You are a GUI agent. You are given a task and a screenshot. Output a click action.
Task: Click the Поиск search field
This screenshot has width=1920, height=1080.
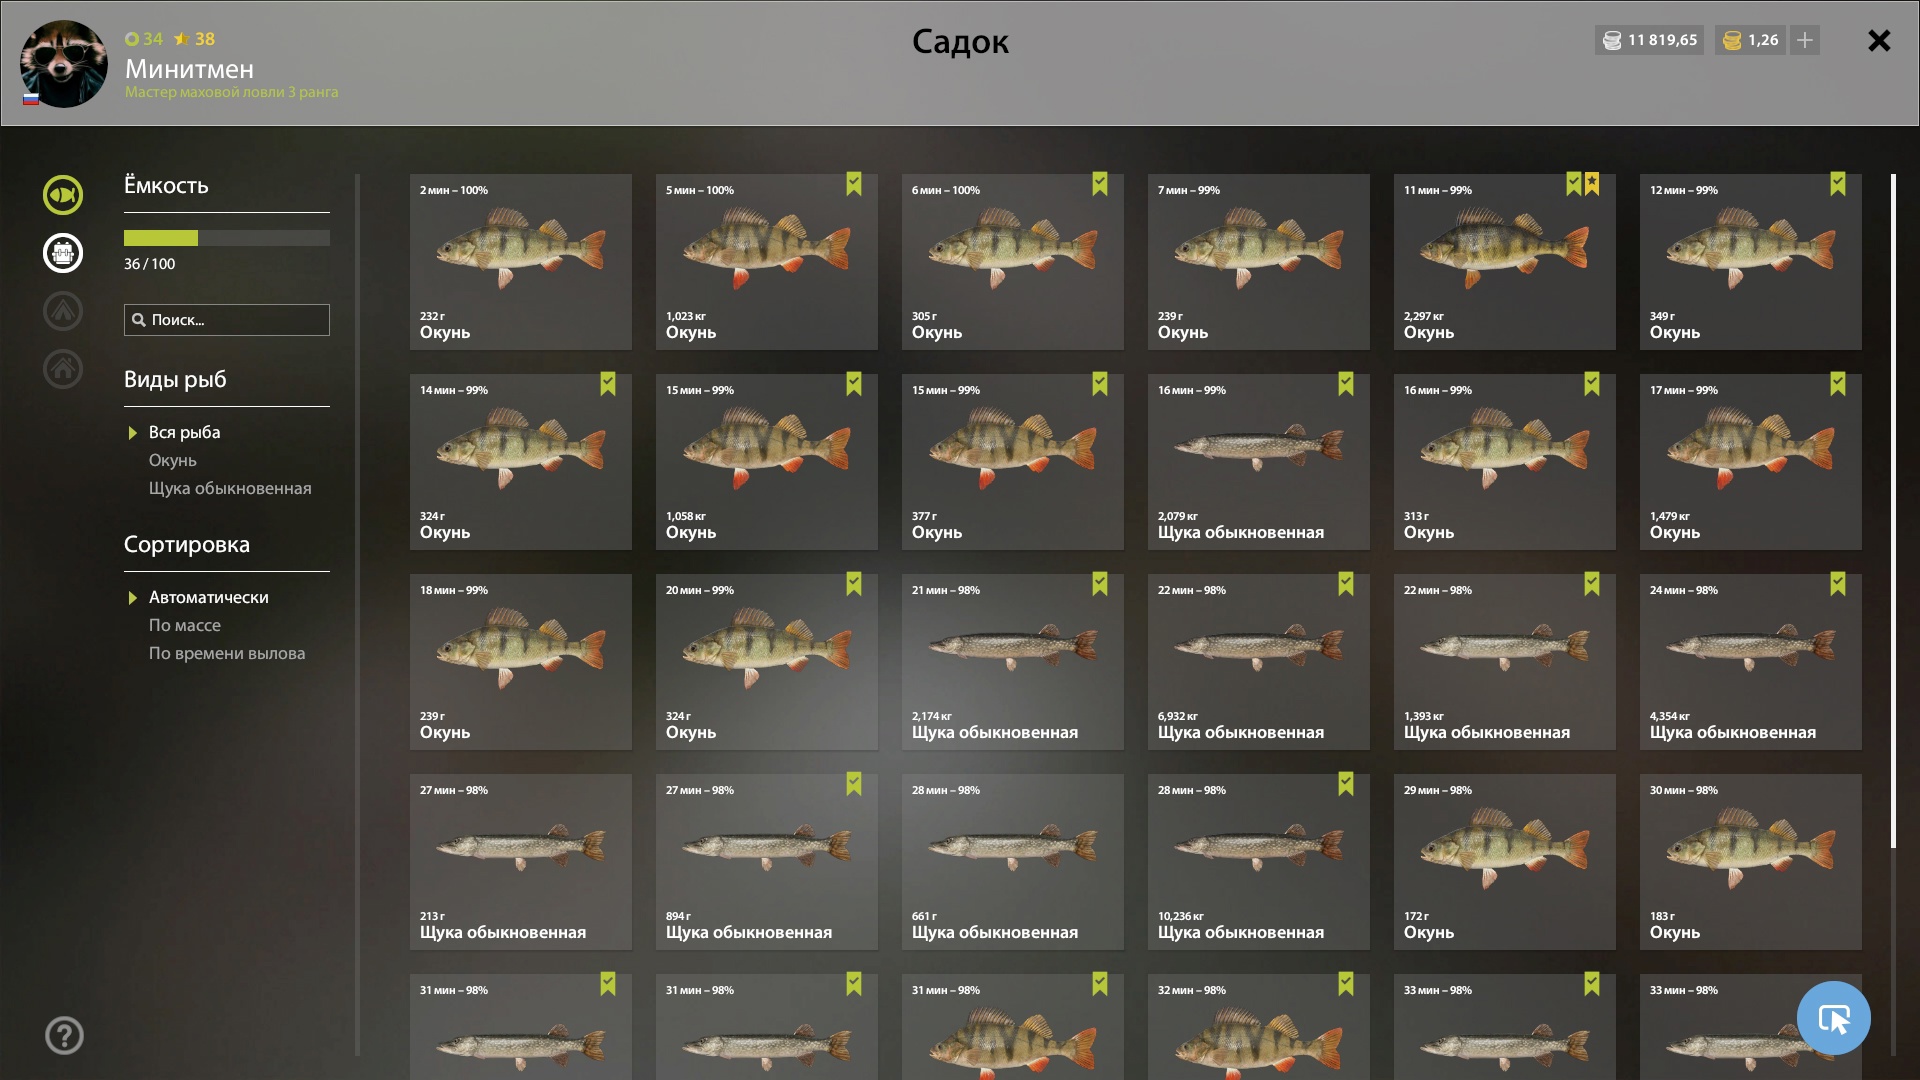pos(227,320)
